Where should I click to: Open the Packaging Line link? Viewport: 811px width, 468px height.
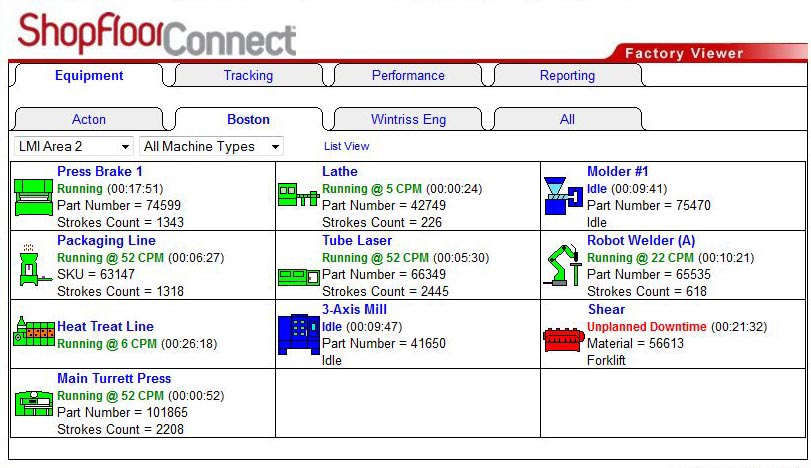pyautogui.click(x=106, y=240)
